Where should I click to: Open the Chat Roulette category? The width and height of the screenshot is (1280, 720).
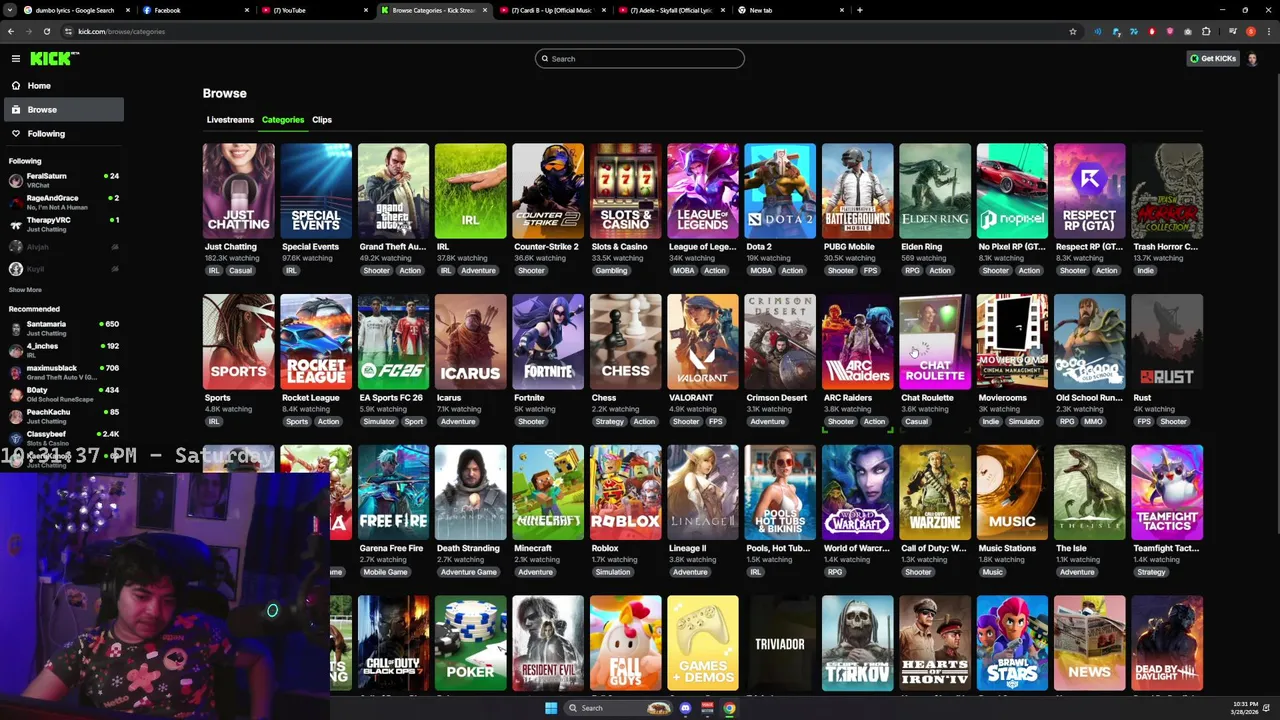tap(935, 342)
